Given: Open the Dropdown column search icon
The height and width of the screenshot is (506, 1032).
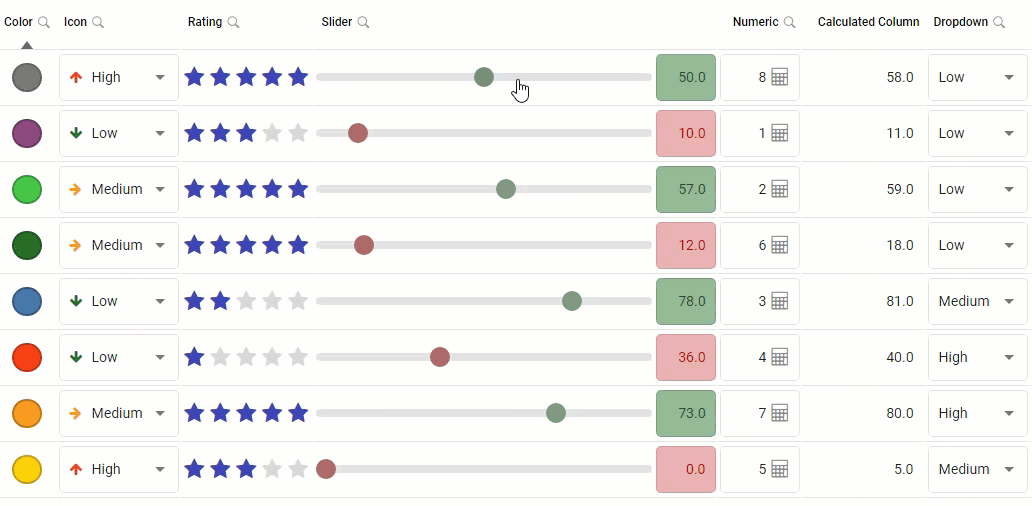Looking at the screenshot, I should [x=999, y=22].
